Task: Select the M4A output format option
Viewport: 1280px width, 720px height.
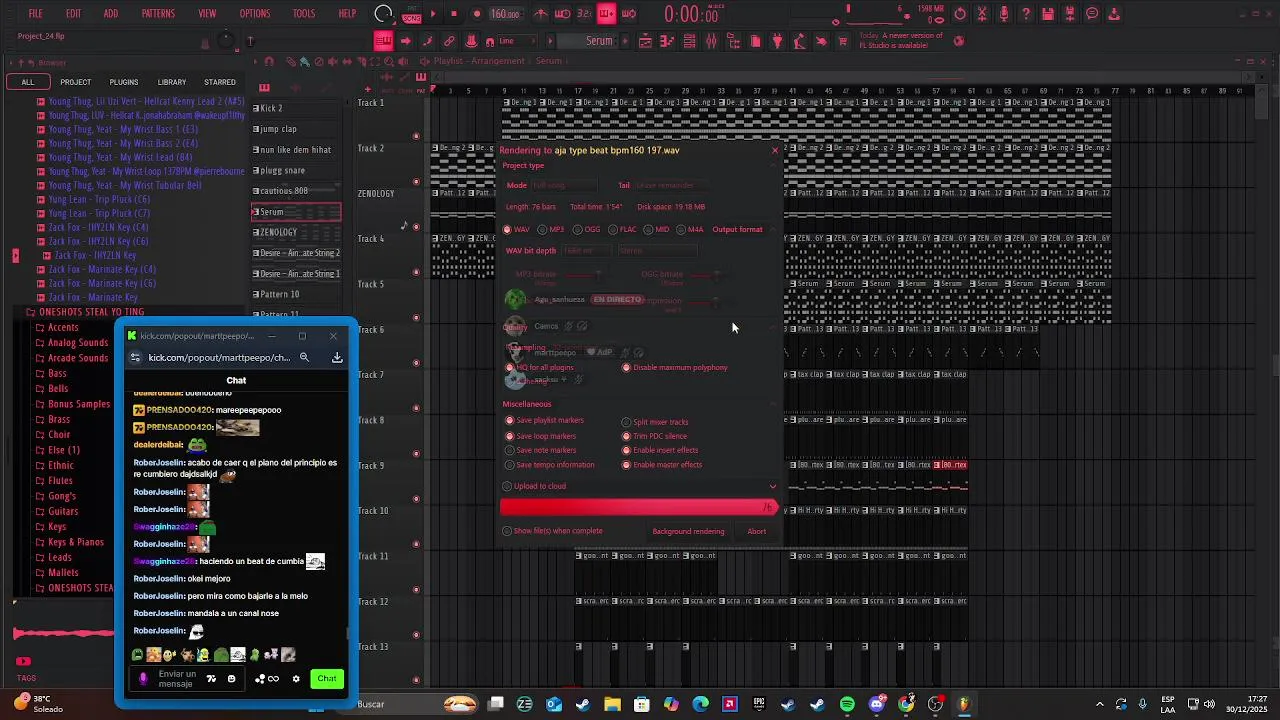Action: [x=681, y=229]
